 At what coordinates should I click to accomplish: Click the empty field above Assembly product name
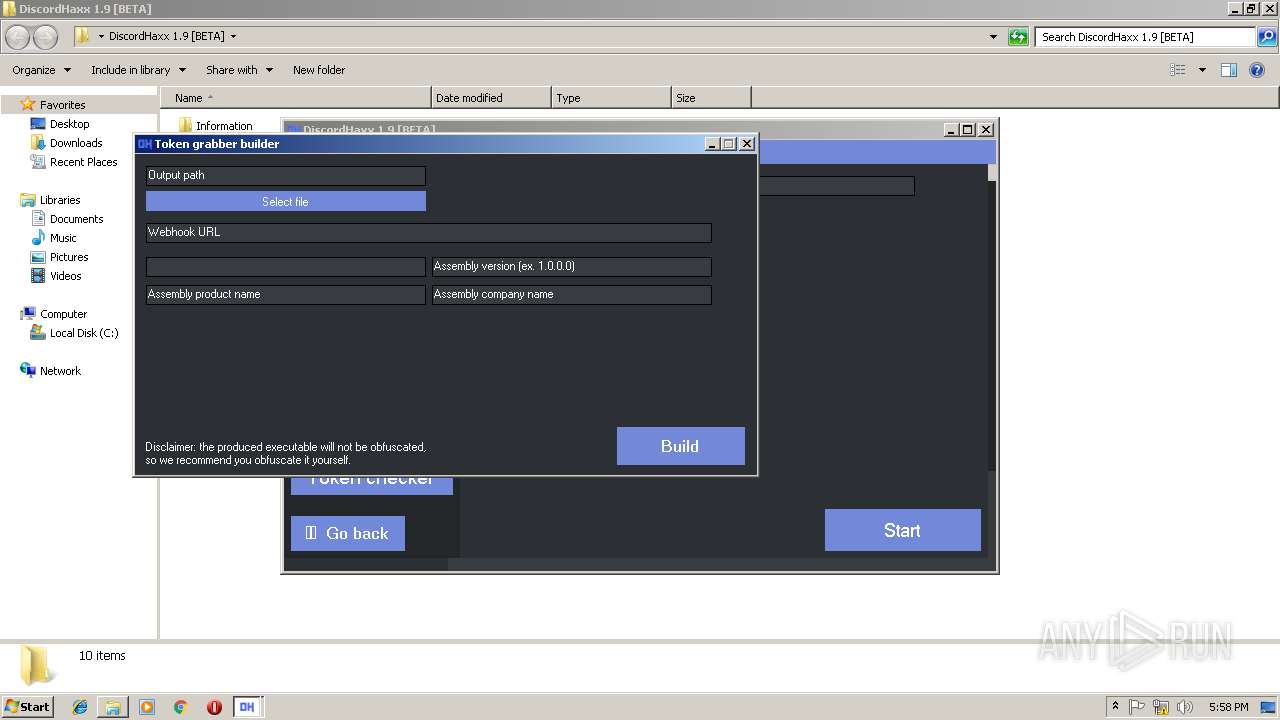[x=286, y=266]
